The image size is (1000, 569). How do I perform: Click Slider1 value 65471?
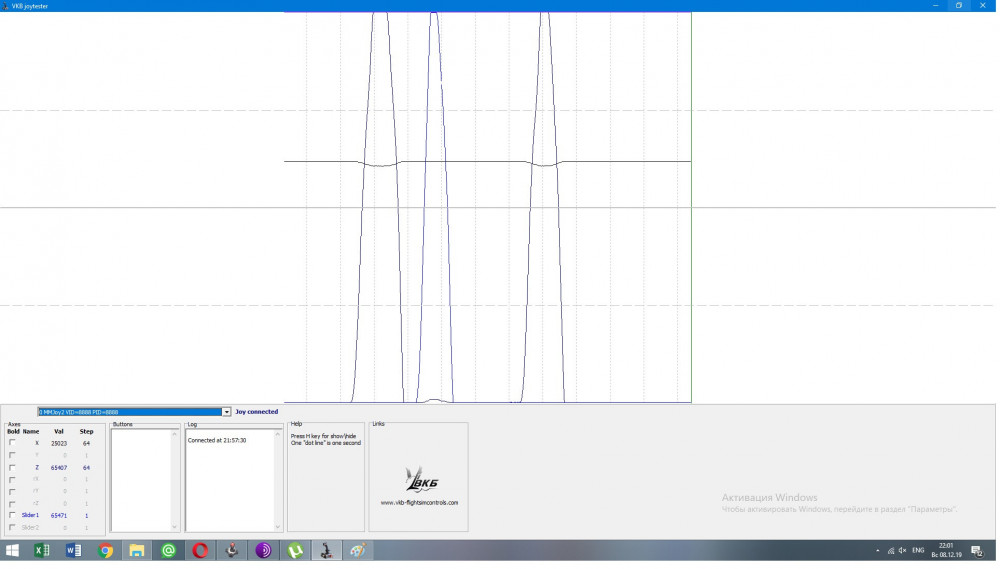click(59, 517)
